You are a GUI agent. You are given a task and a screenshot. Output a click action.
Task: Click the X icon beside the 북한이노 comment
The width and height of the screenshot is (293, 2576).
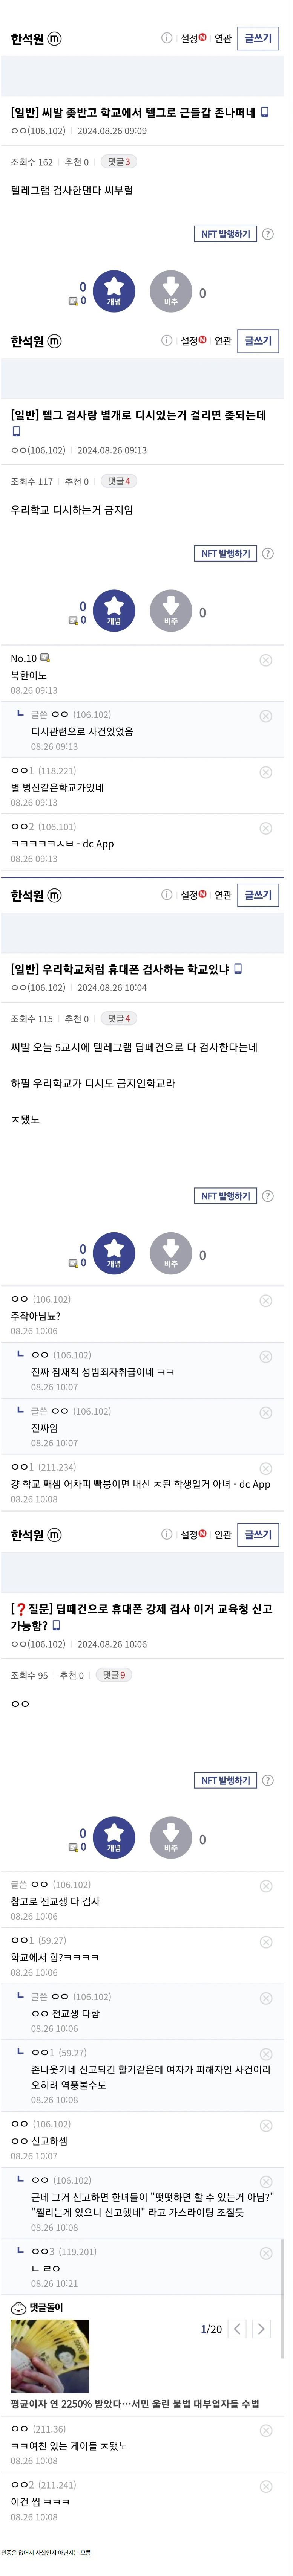point(266,660)
